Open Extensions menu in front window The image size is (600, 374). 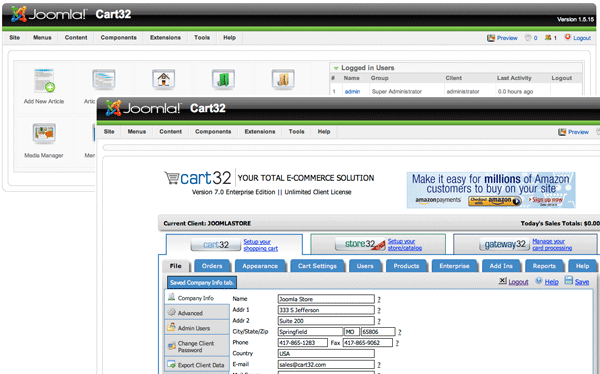[260, 131]
